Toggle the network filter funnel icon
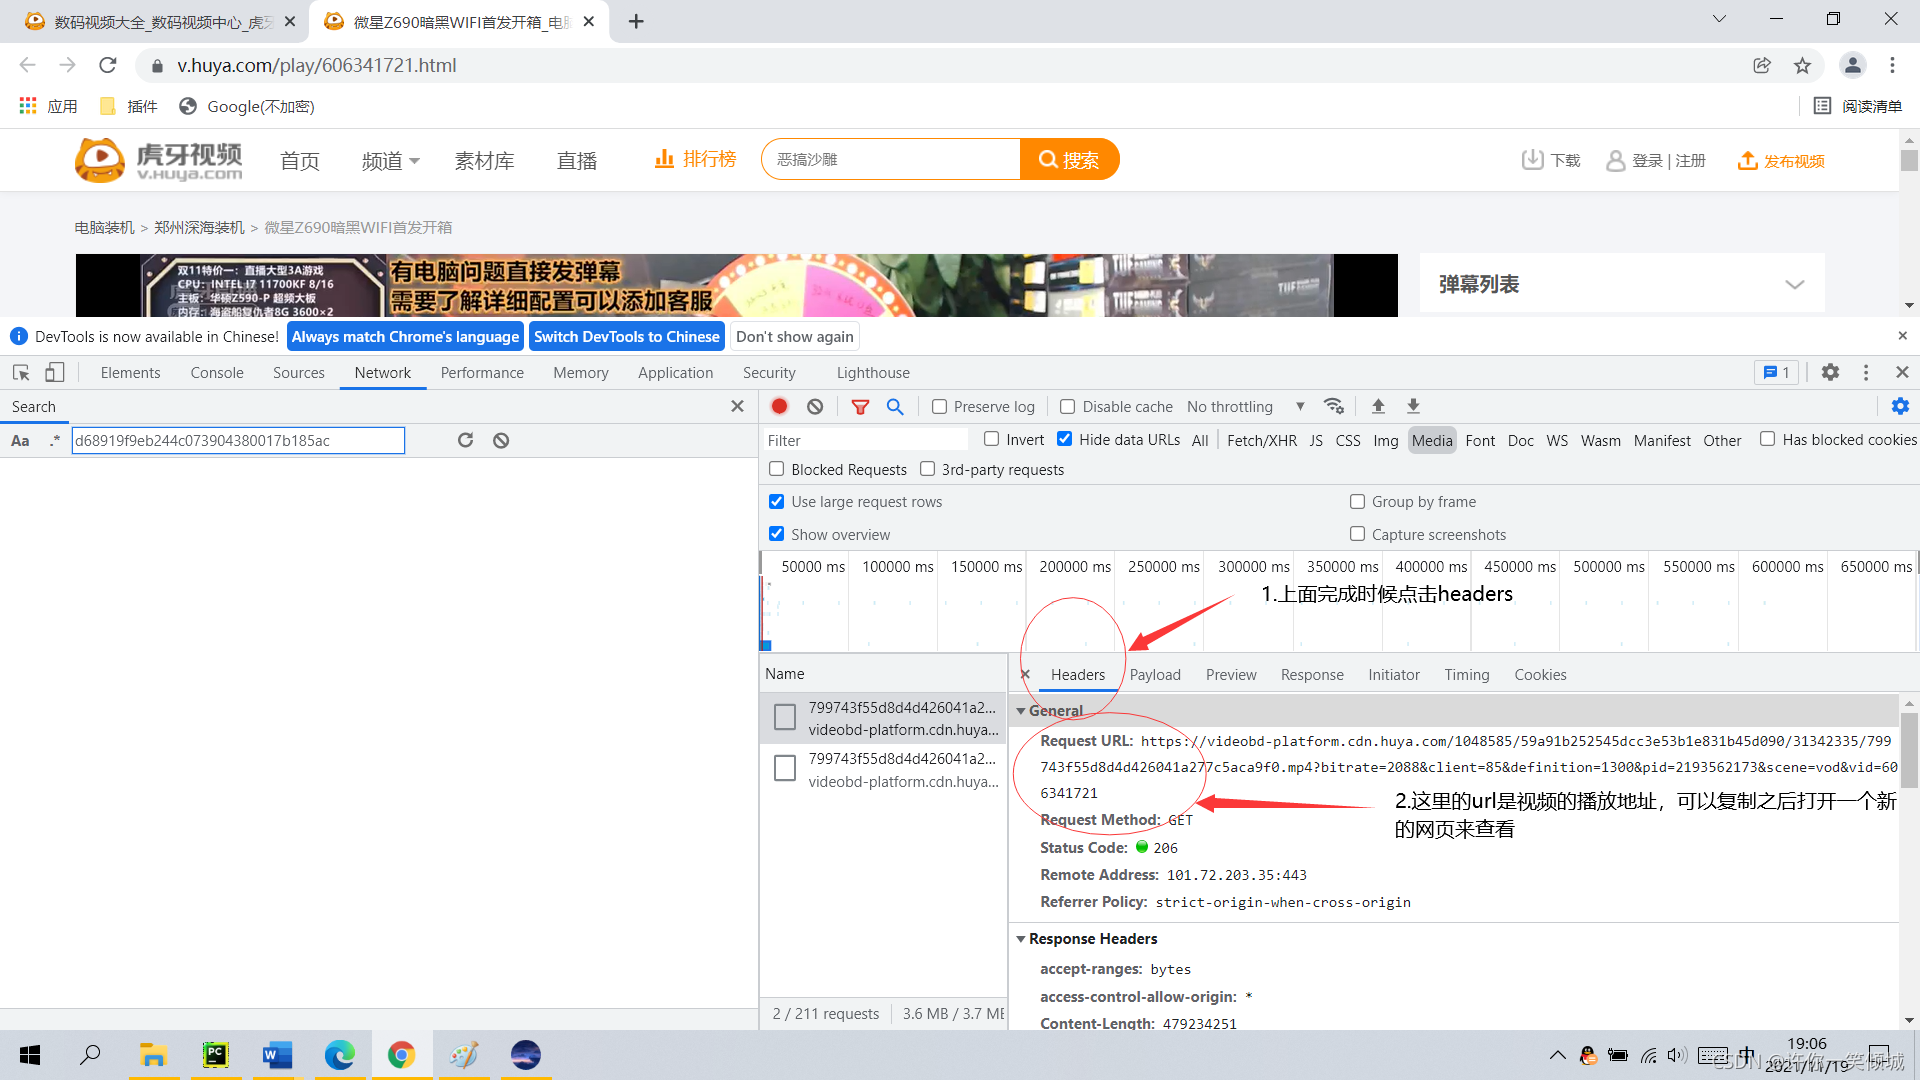Image resolution: width=1920 pixels, height=1080 pixels. pyautogui.click(x=860, y=406)
